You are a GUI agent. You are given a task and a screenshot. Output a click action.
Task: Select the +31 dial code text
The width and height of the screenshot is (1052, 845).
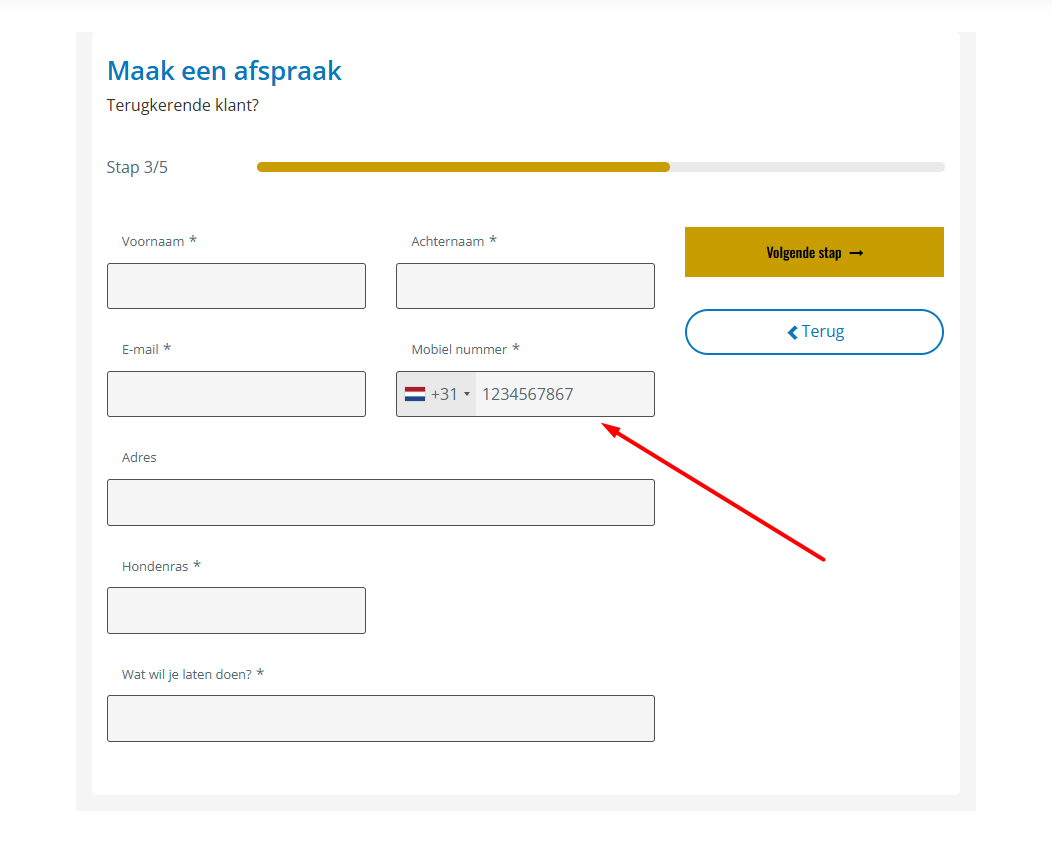(444, 394)
